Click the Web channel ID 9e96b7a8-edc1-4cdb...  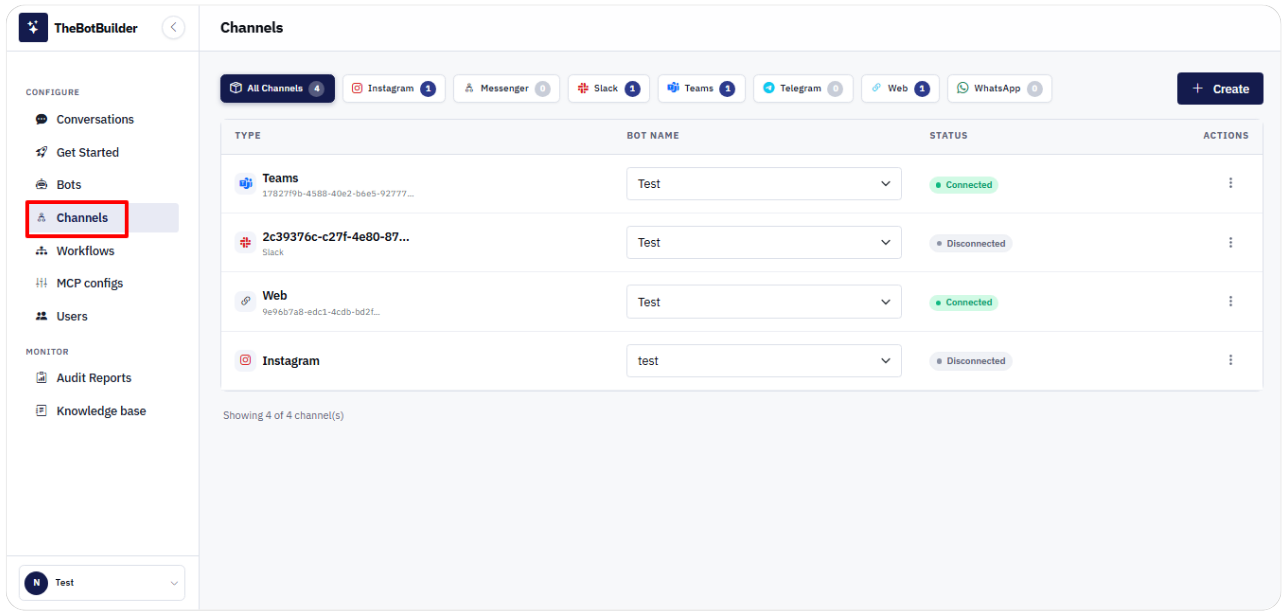click(321, 312)
